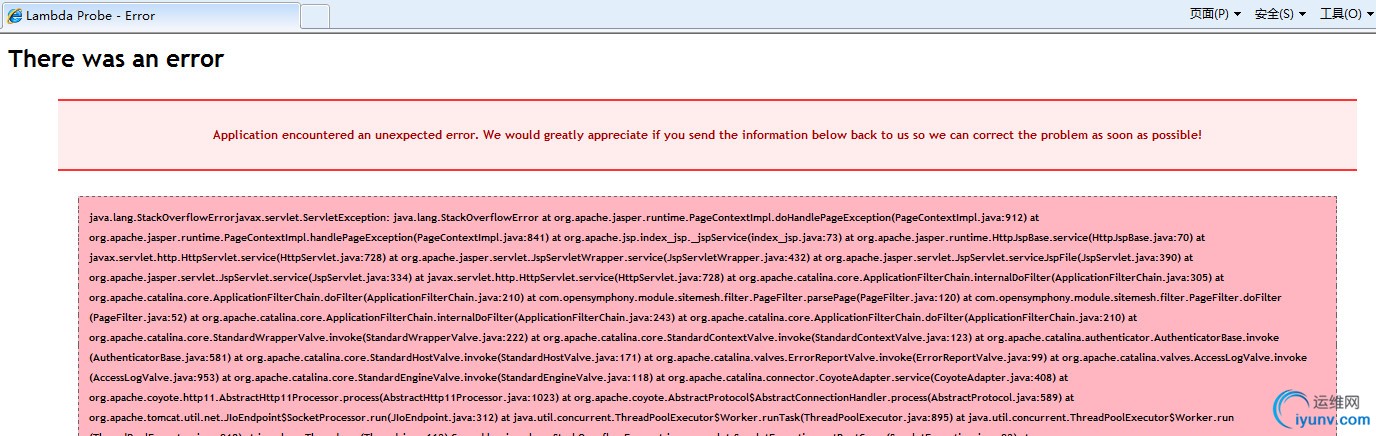Open the 安全(S) menu
The width and height of the screenshot is (1376, 436).
point(1280,14)
